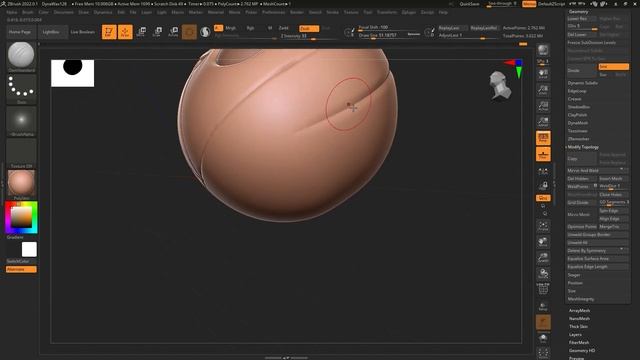Click the Focal Shift slider
The height and width of the screenshot is (360, 640).
[x=389, y=28]
